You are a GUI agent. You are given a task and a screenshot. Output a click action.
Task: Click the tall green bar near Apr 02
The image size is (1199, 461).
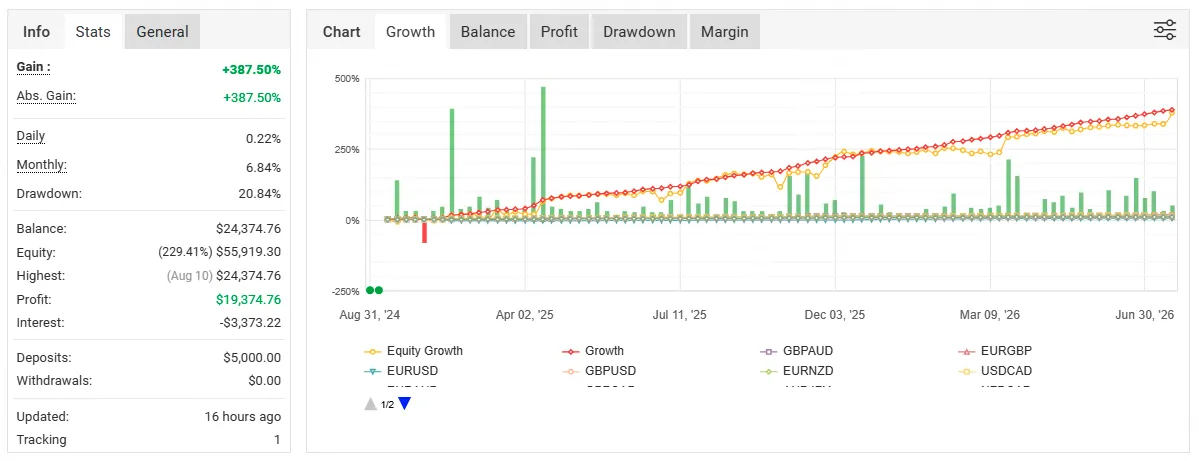(543, 153)
